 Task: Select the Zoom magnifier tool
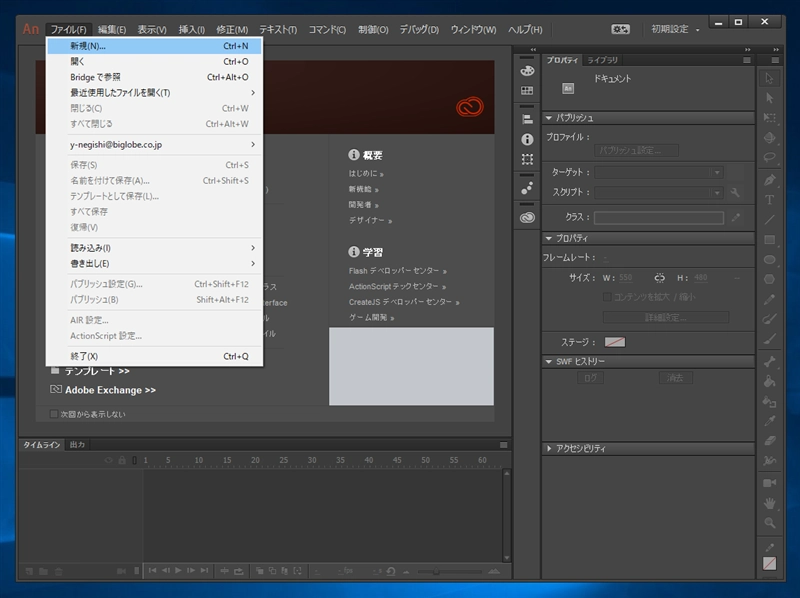[769, 522]
